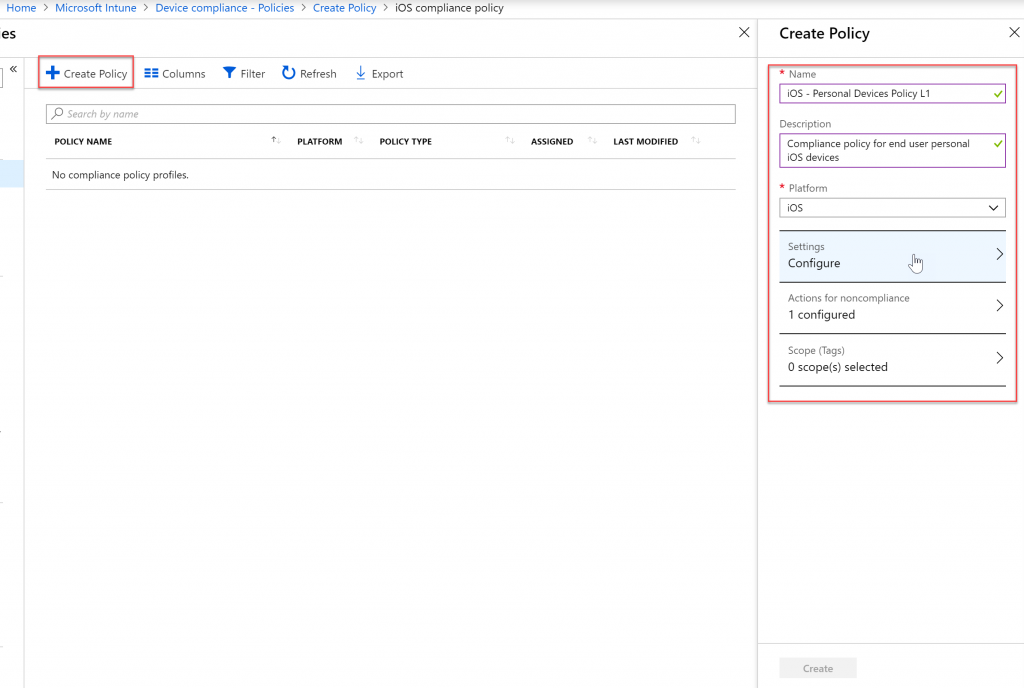Viewport: 1024px width, 688px height.
Task: Click the LAST MODIFIED column header
Action: [645, 141]
